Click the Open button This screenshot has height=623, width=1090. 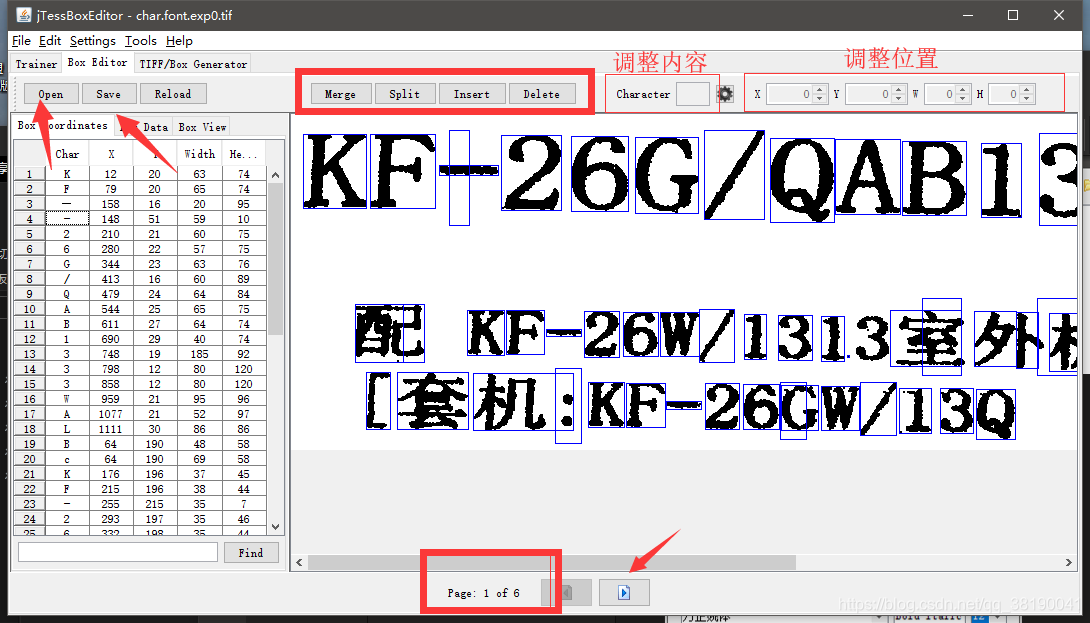point(51,94)
